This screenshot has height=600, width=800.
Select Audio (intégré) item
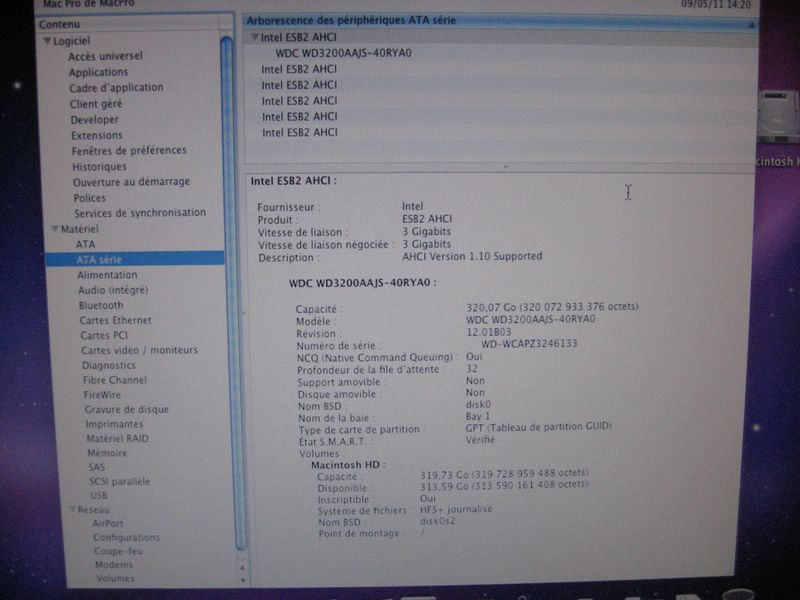click(113, 290)
